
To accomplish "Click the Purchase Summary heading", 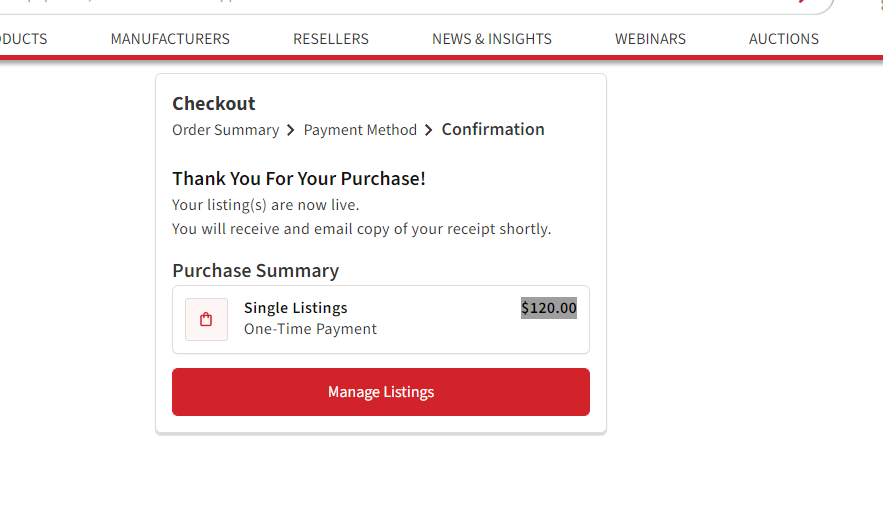I will coord(256,271).
